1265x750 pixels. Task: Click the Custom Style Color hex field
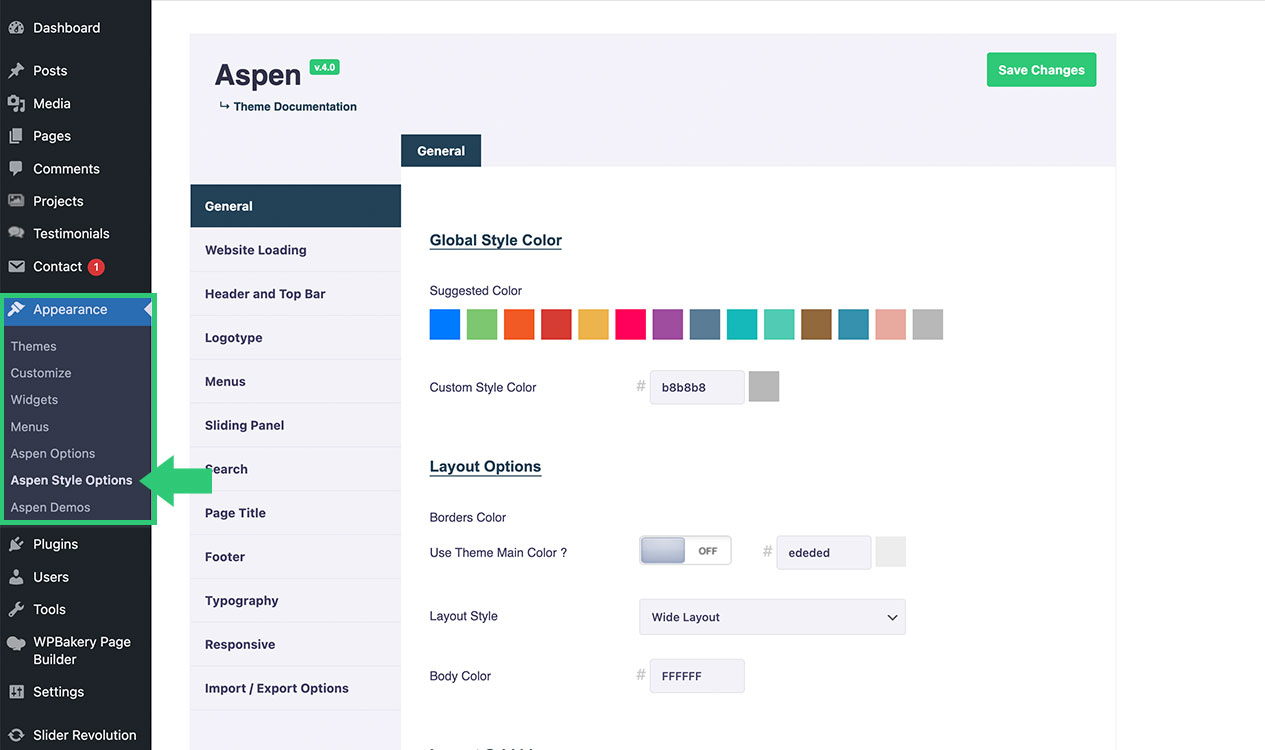coord(697,388)
